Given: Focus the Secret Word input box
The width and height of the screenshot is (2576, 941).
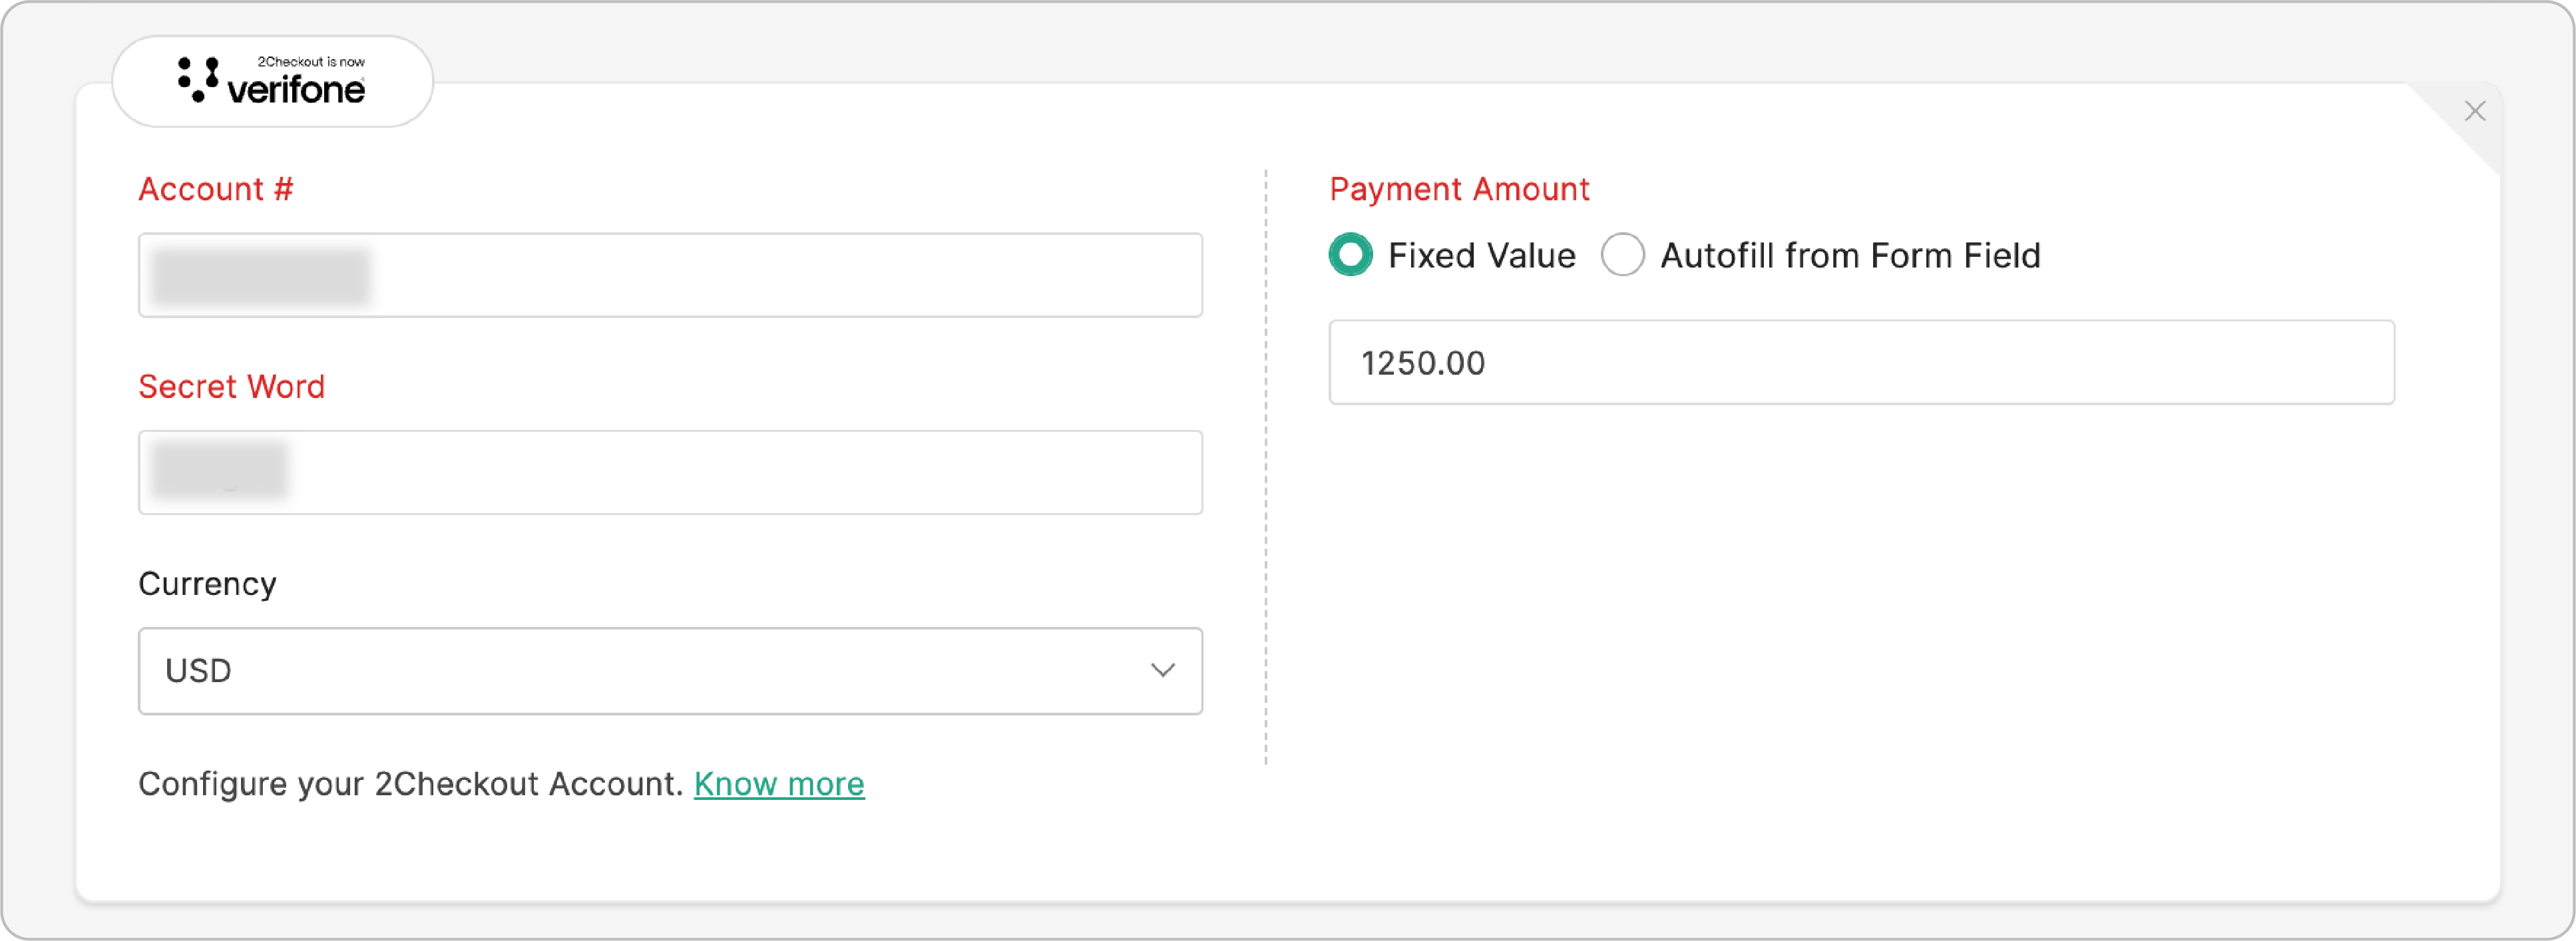Looking at the screenshot, I should 670,472.
